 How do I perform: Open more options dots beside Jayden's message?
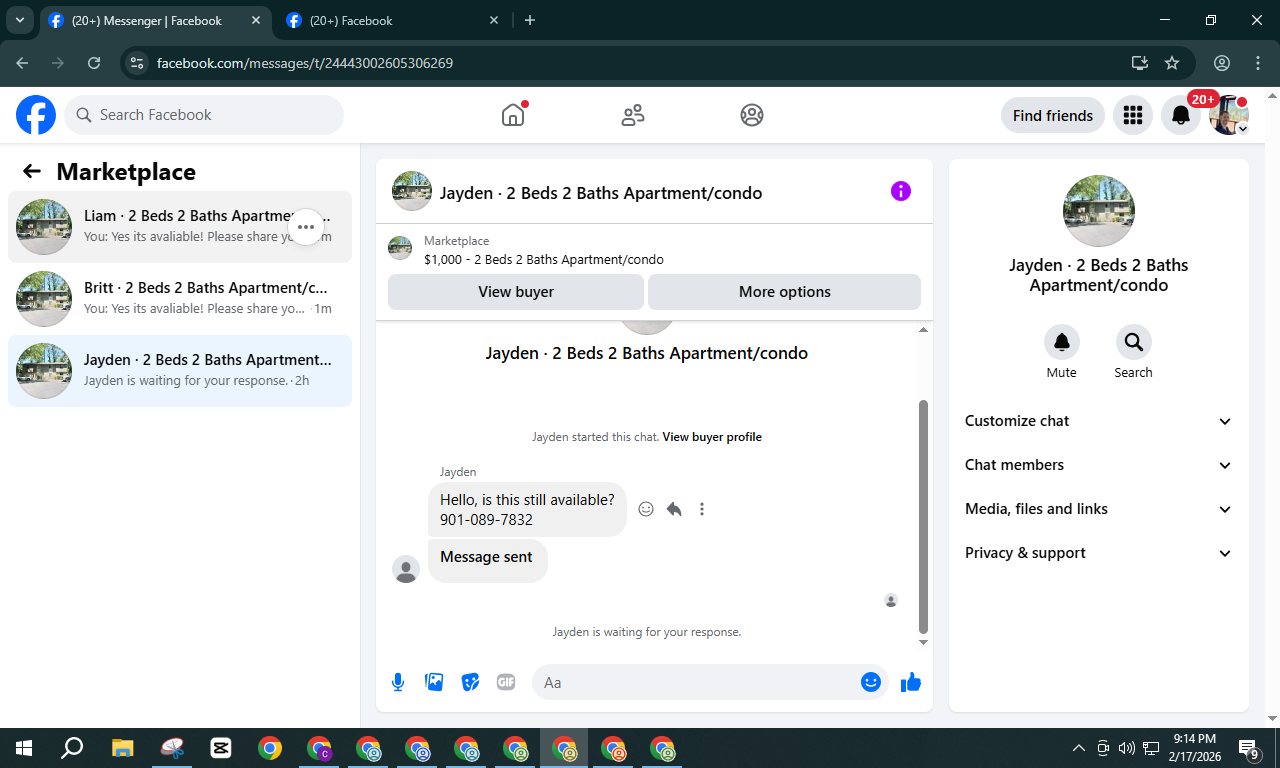(702, 509)
